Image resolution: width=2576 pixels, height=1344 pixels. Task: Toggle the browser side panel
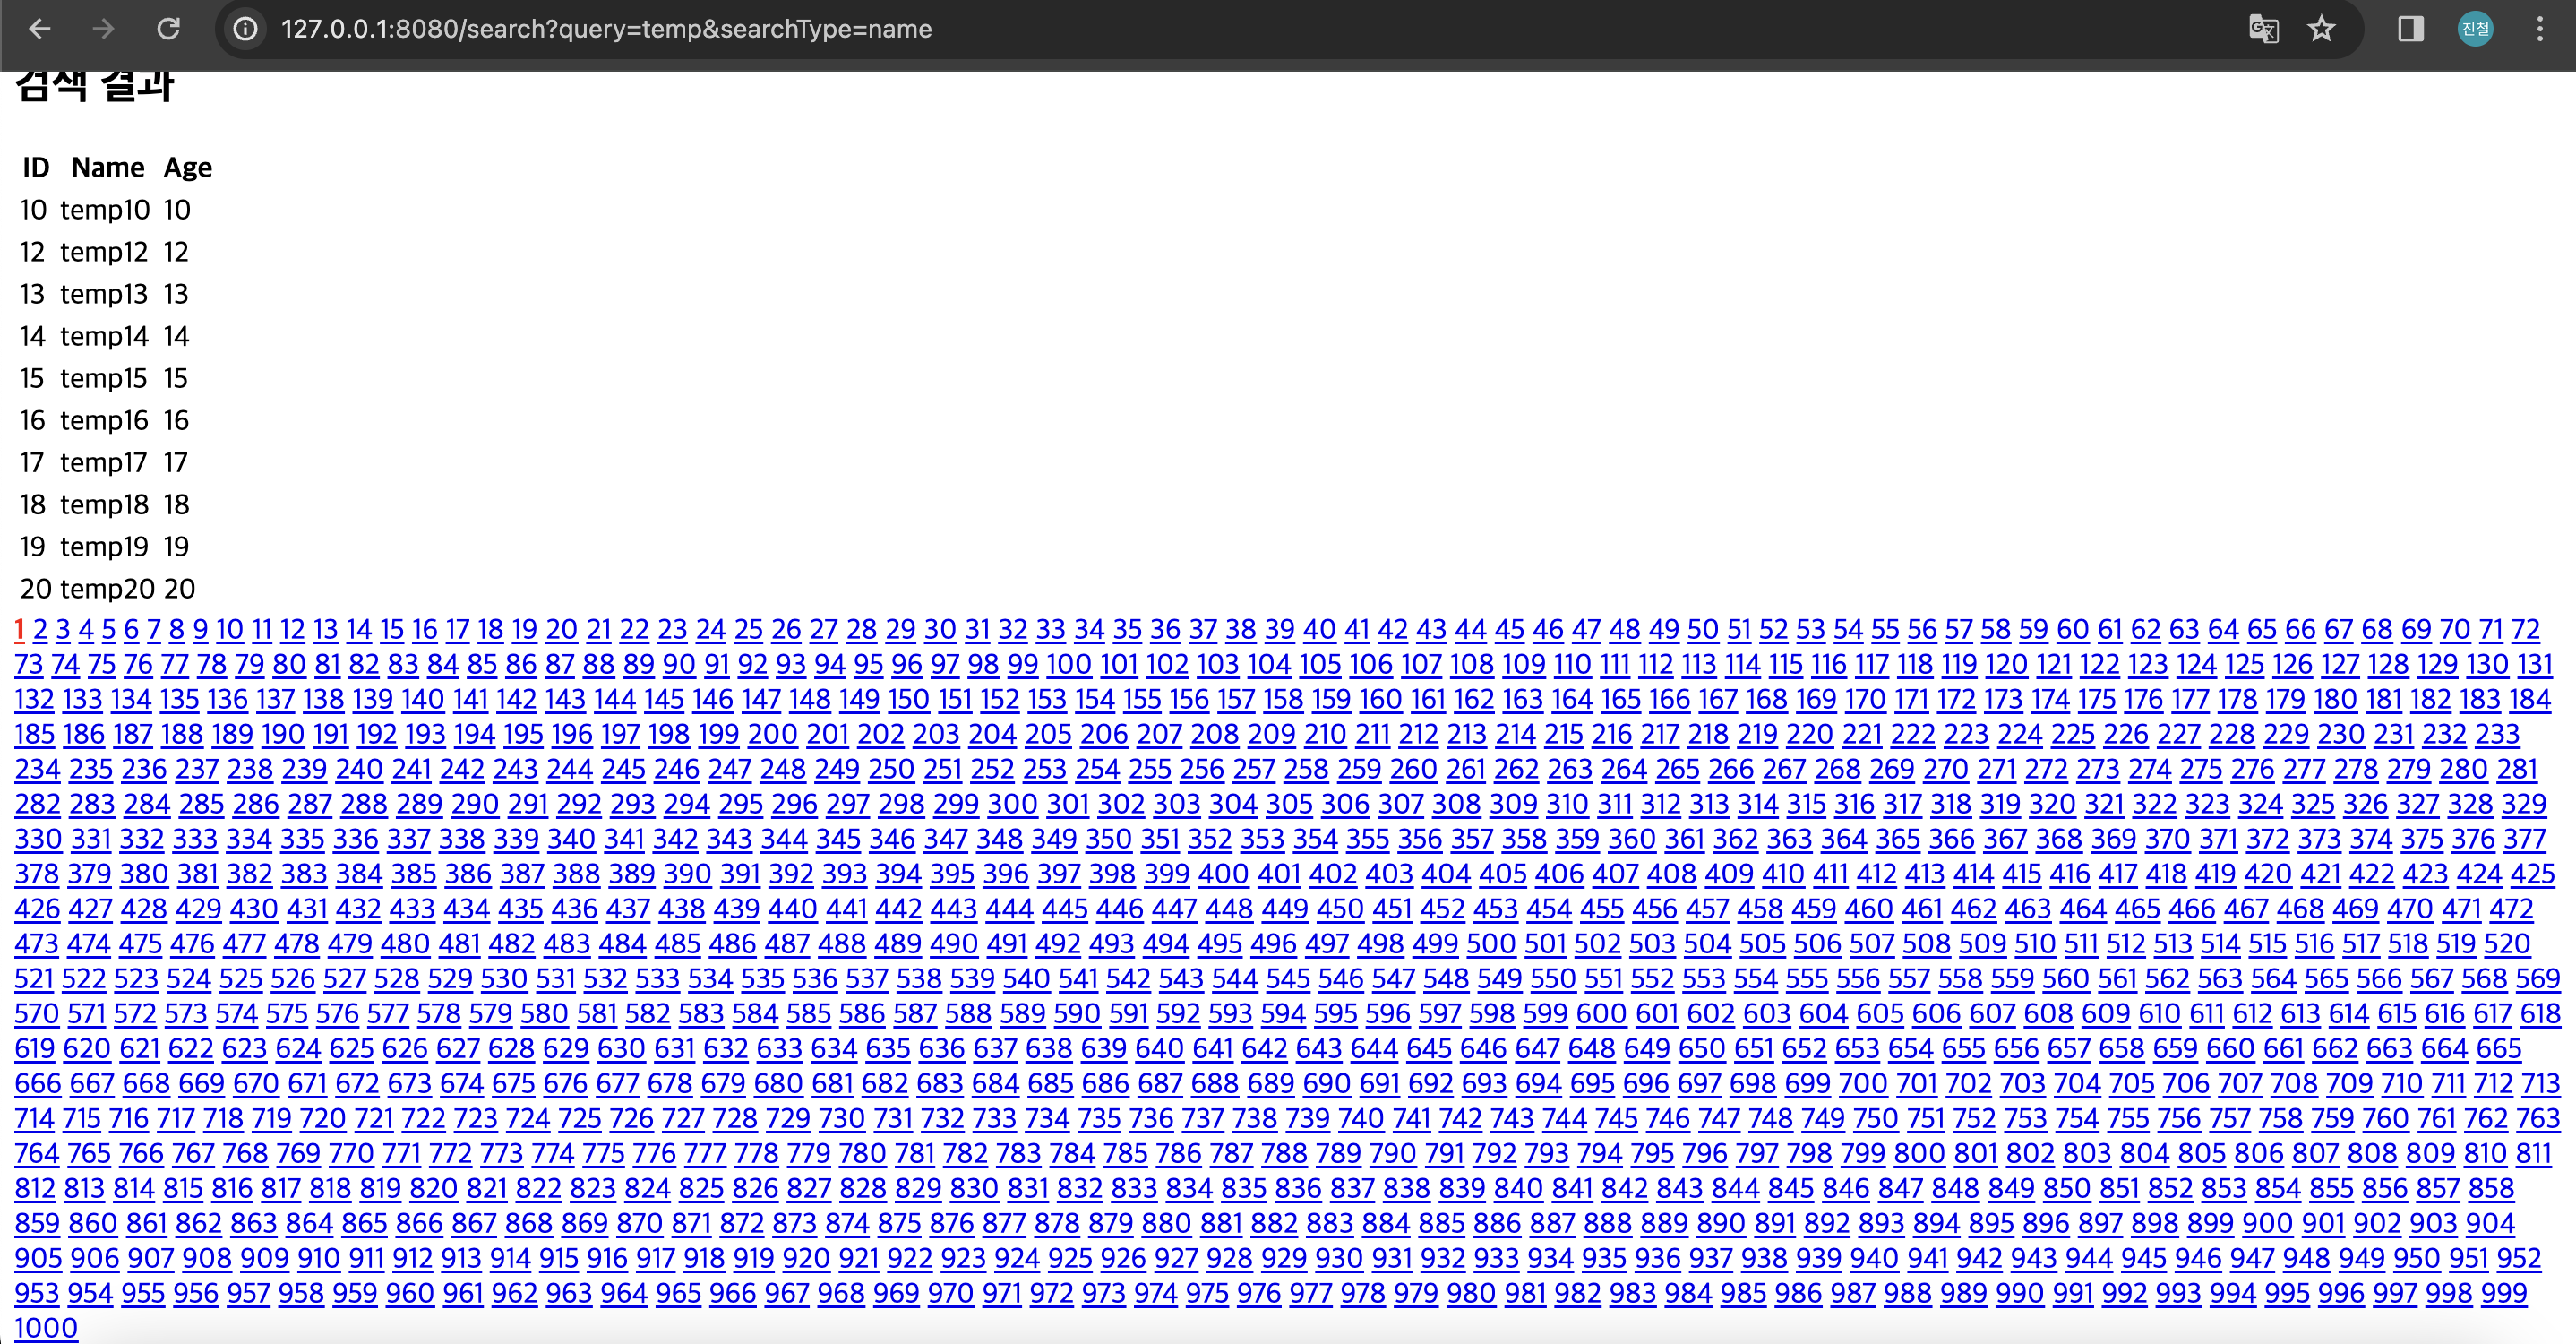pyautogui.click(x=2411, y=29)
